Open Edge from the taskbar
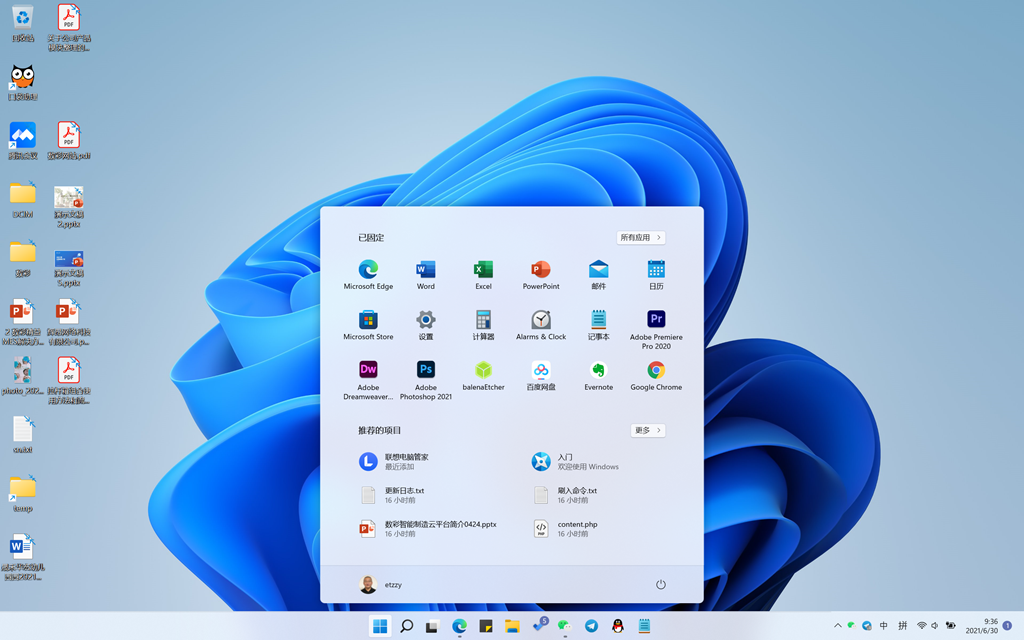Screen dimensions: 1024x640 click(459, 626)
